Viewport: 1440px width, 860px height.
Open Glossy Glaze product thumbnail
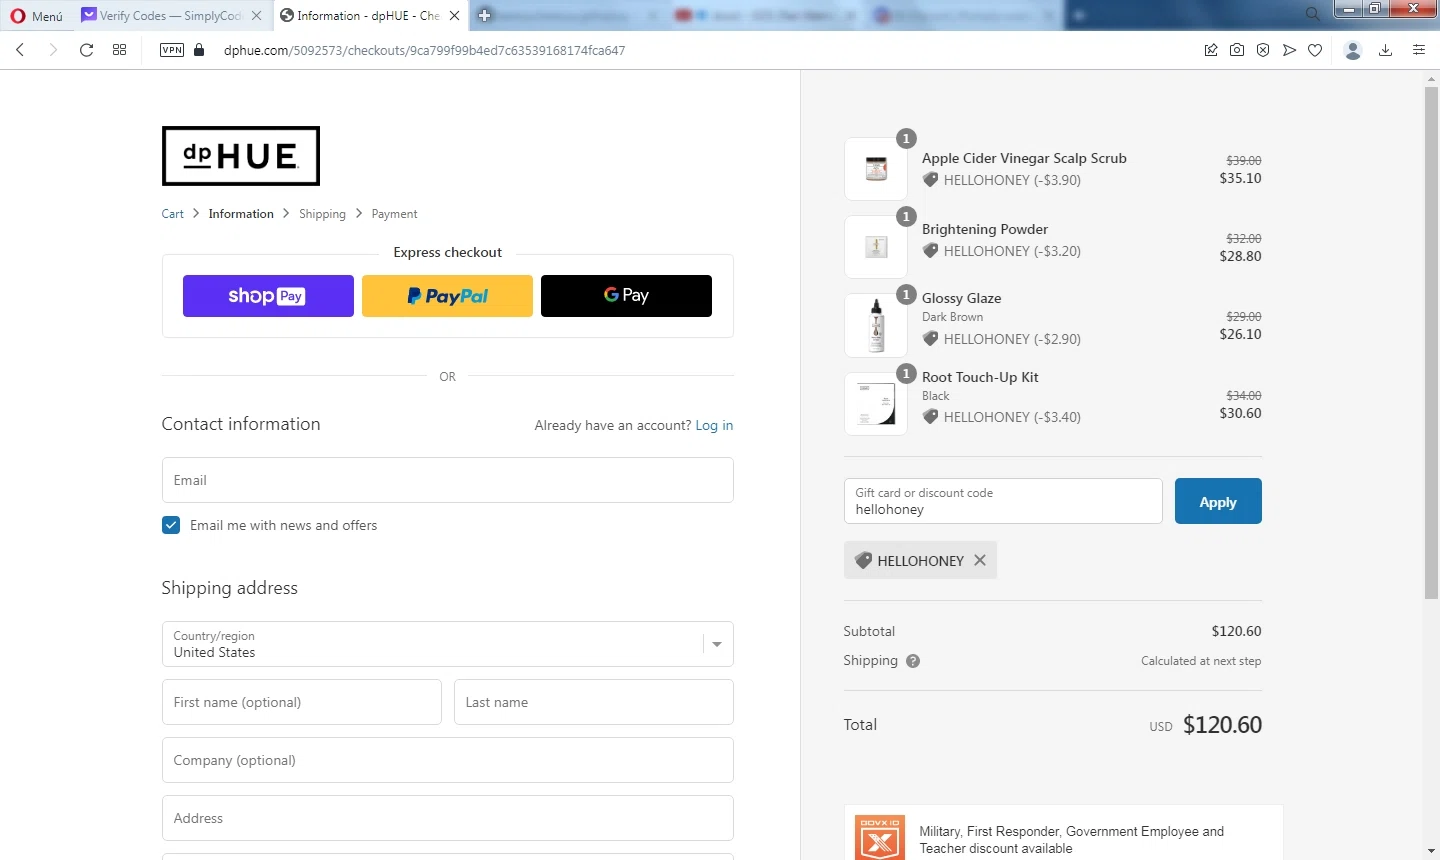876,326
